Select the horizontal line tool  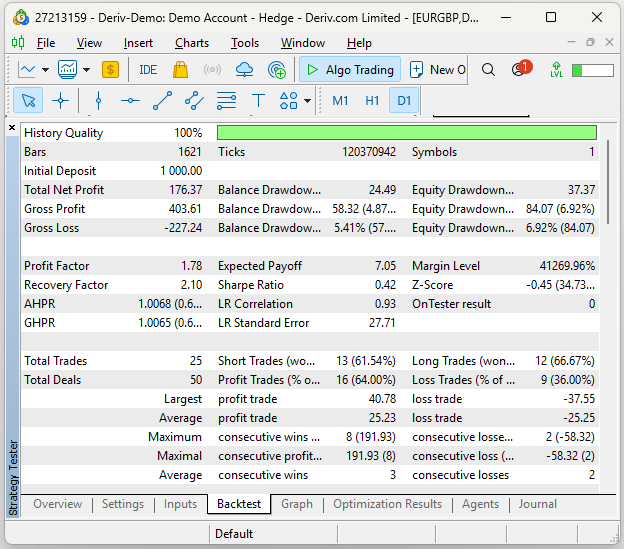click(x=130, y=101)
